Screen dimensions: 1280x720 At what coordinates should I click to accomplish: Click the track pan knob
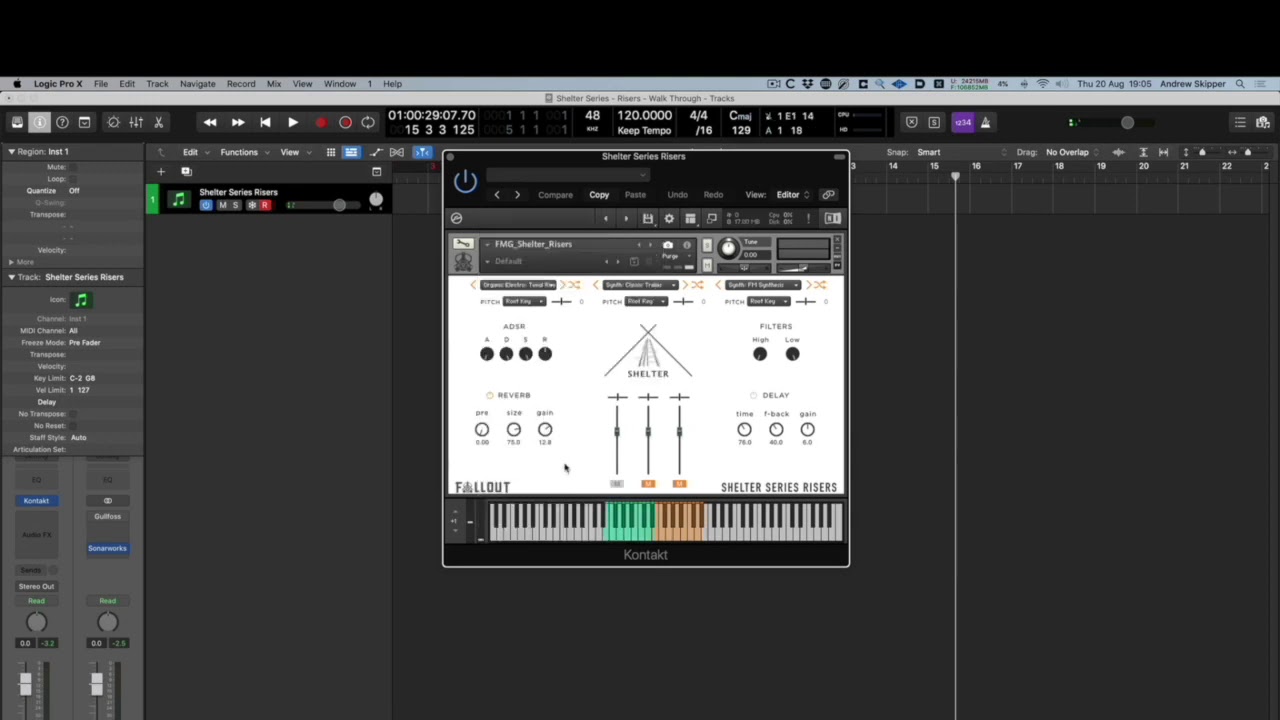click(x=376, y=200)
